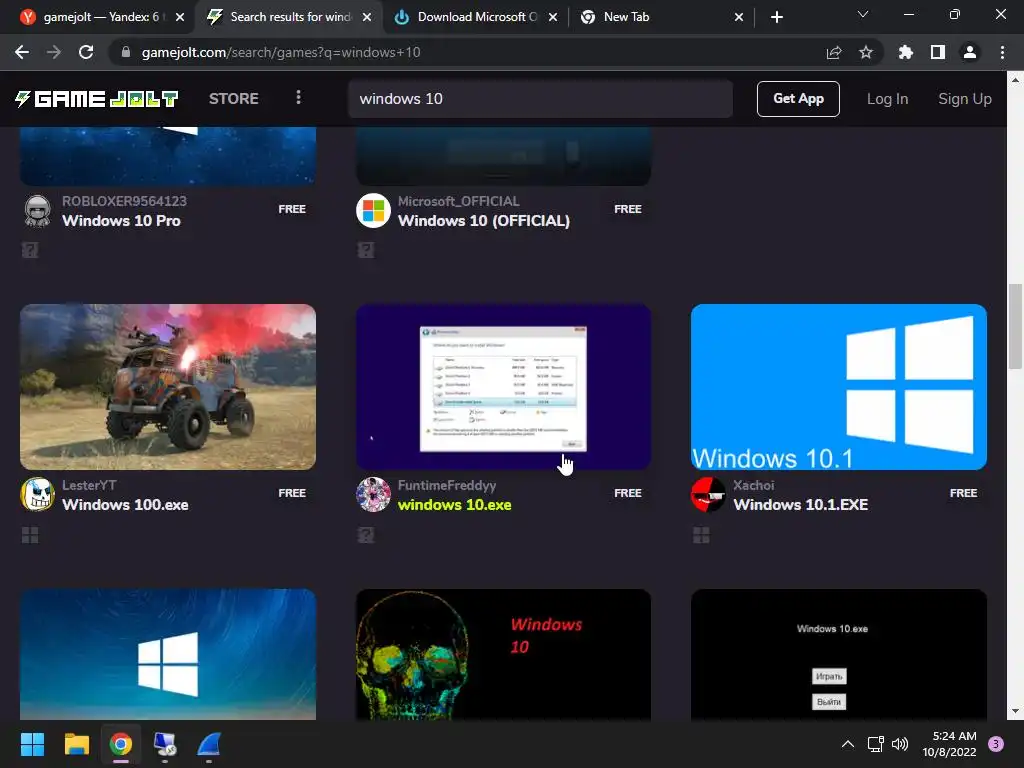Click the Windows platform icon under Windows 100.exe

(x=30, y=536)
